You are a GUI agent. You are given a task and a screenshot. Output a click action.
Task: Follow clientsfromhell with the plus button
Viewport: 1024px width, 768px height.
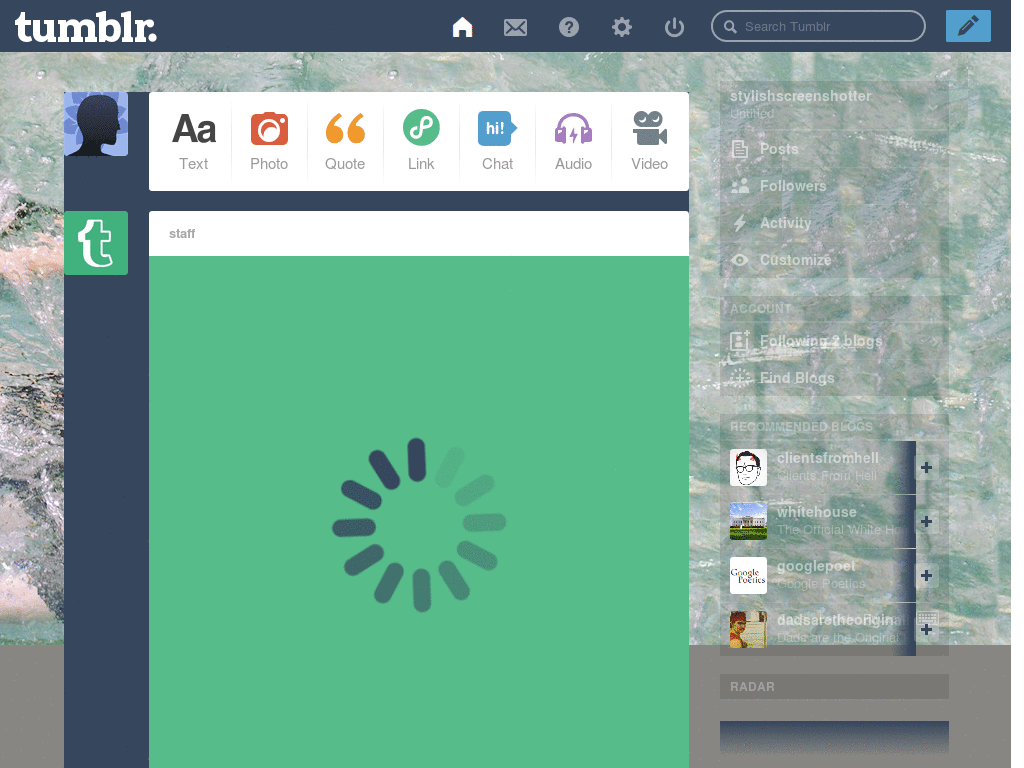tap(926, 468)
